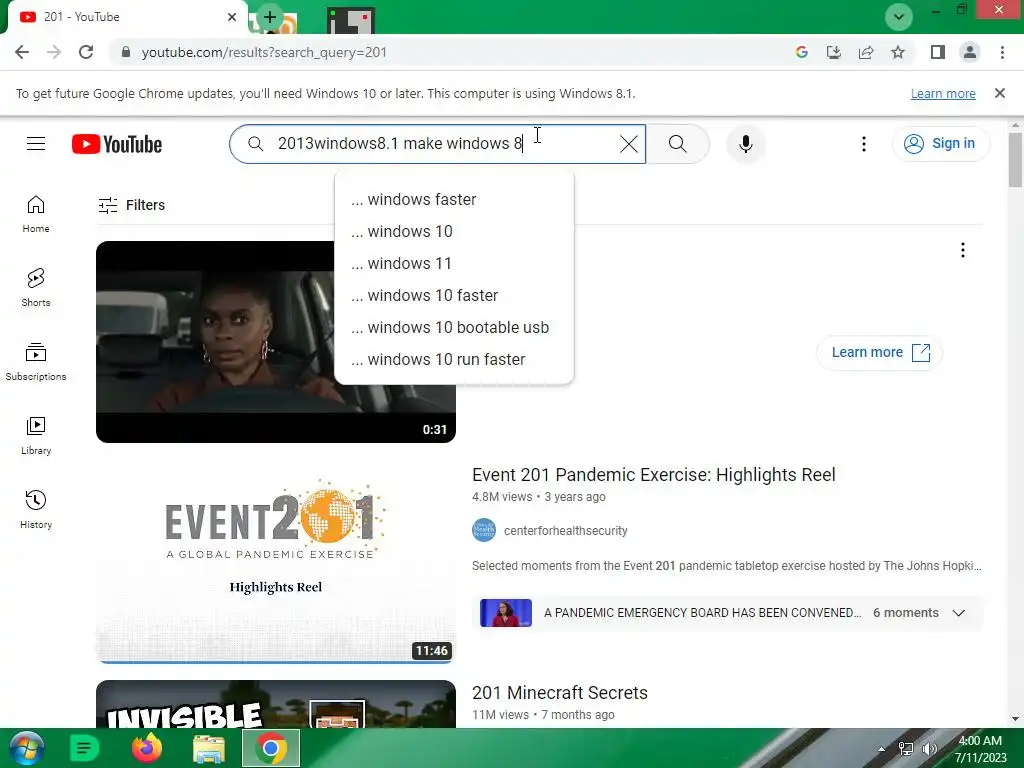Open YouTube settings three-dot menu
Image resolution: width=1024 pixels, height=768 pixels.
click(x=863, y=144)
